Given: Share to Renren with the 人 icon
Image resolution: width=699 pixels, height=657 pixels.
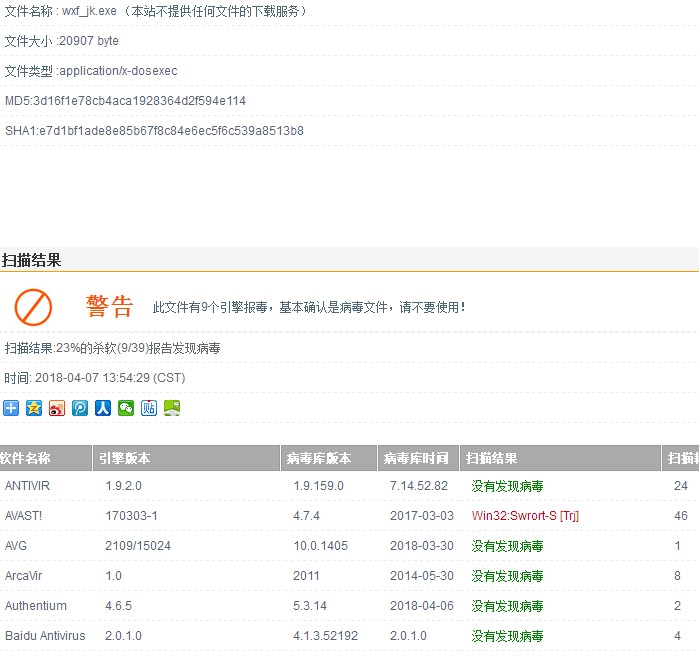Looking at the screenshot, I should point(103,408).
